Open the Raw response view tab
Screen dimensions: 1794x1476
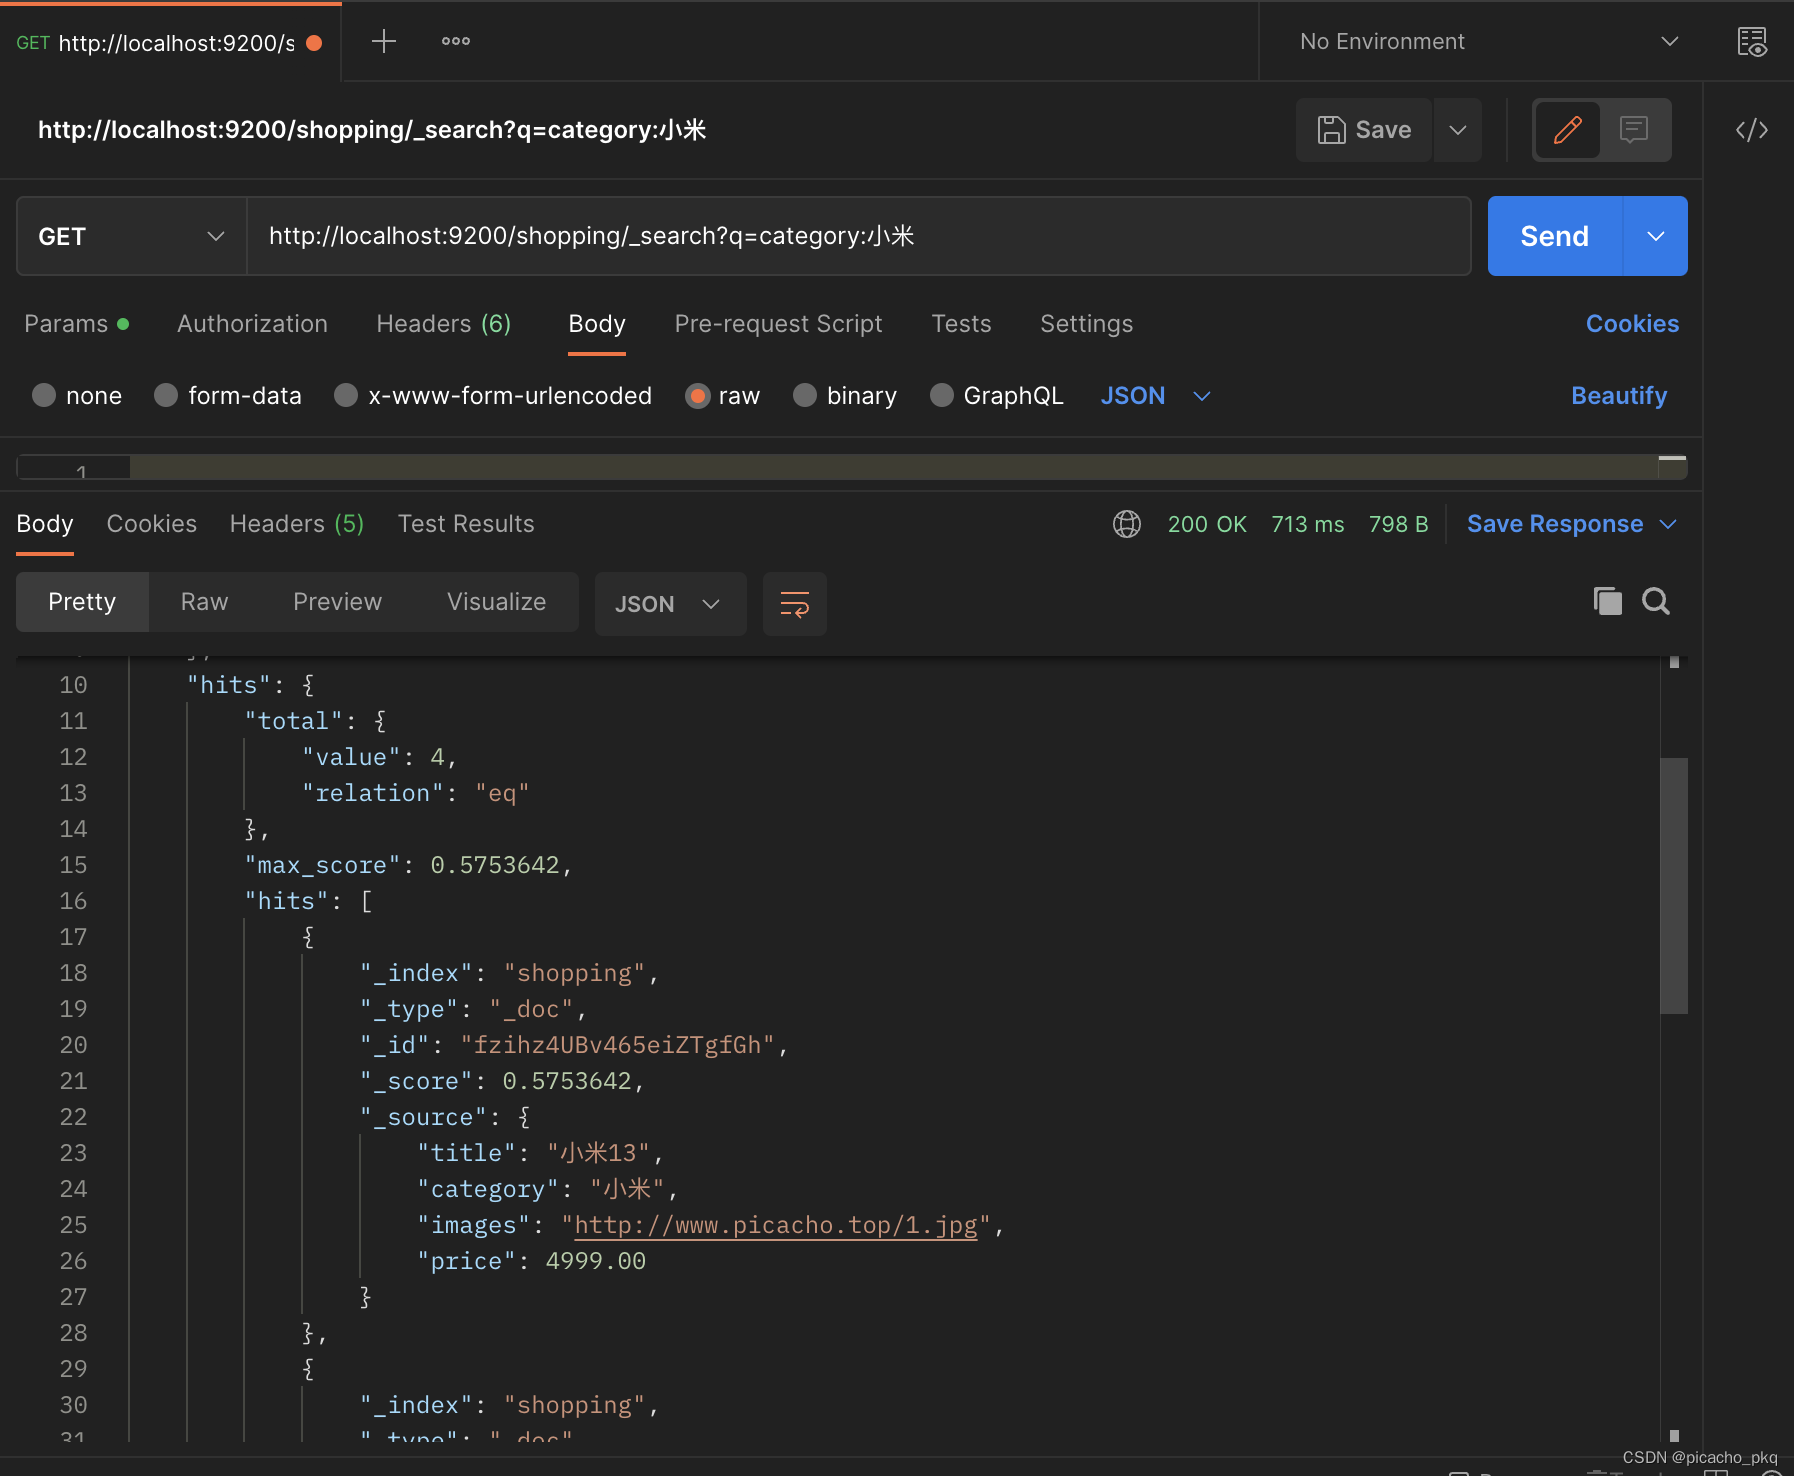point(204,602)
